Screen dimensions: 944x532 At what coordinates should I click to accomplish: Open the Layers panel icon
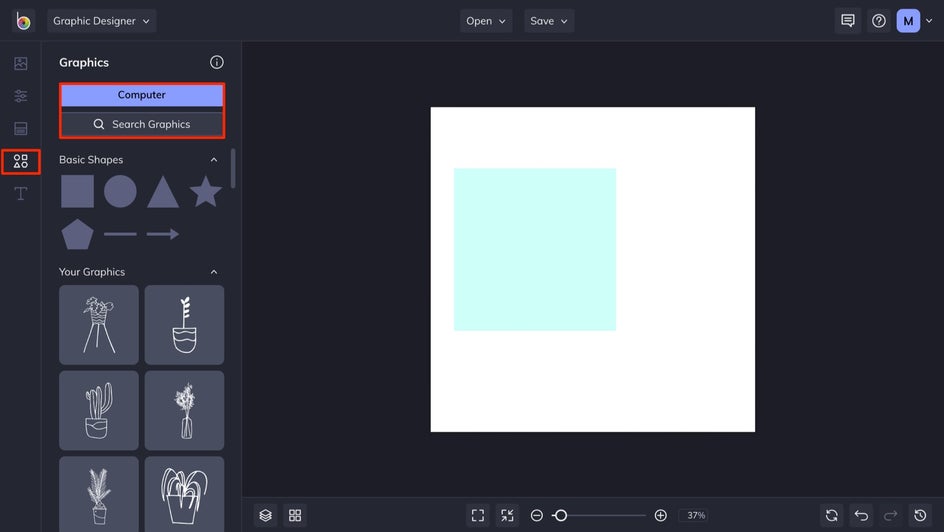tap(266, 515)
